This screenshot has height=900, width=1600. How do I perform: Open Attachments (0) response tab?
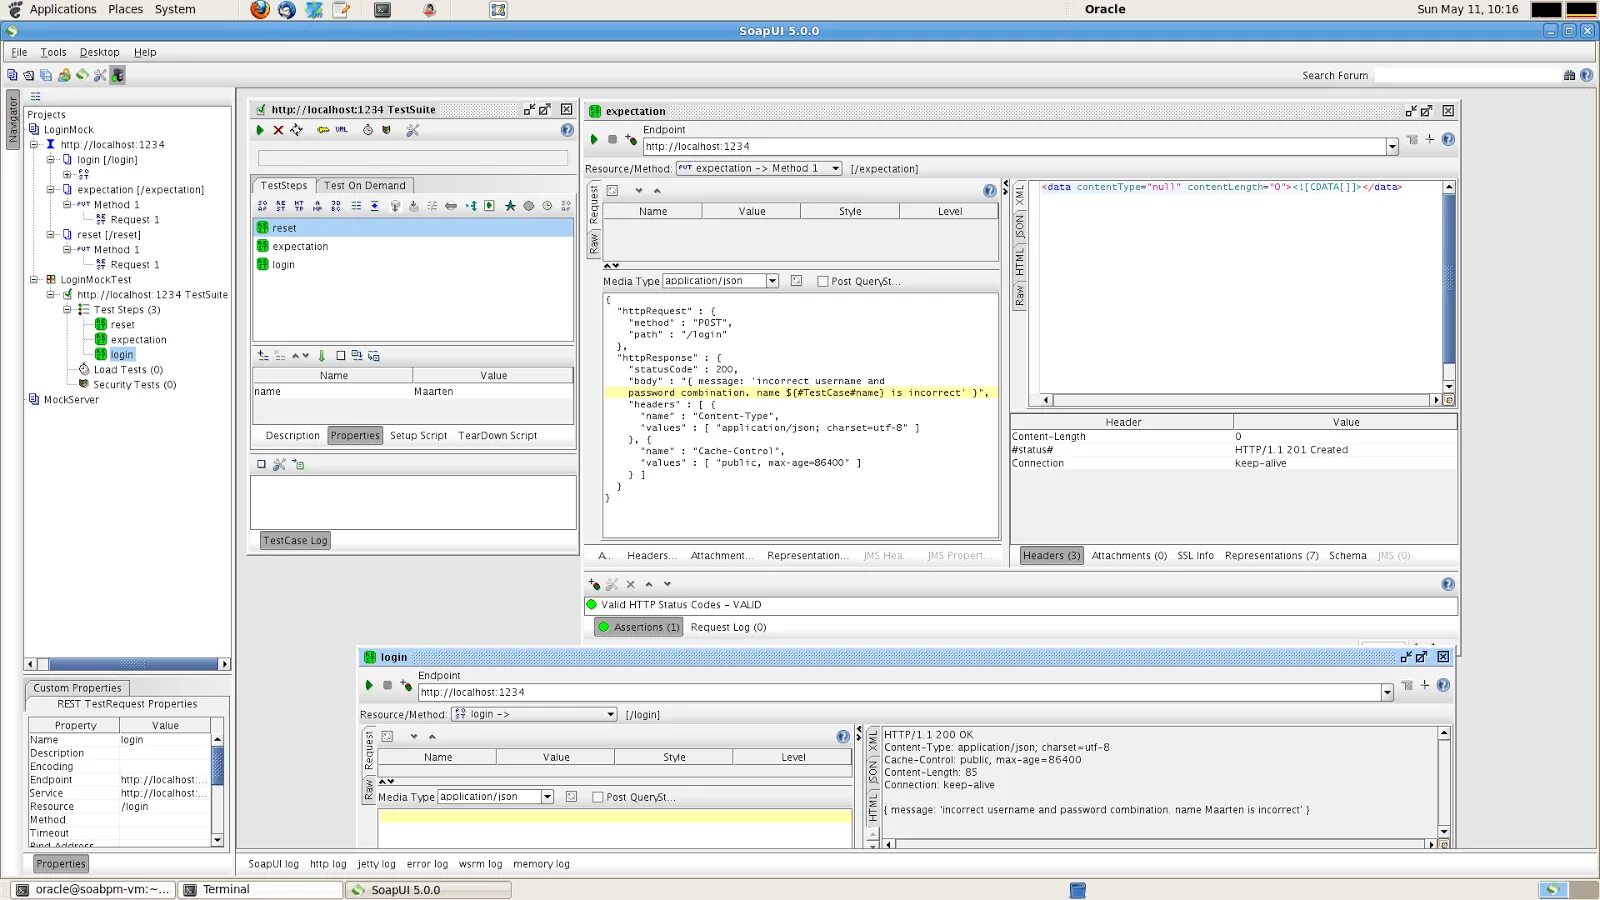pos(1129,556)
